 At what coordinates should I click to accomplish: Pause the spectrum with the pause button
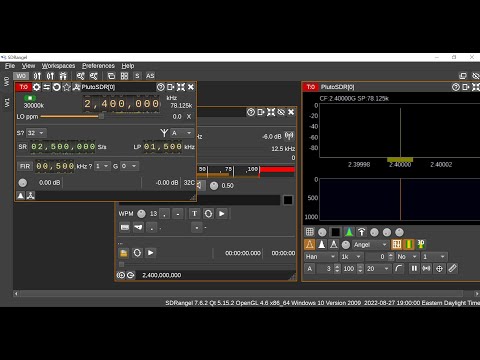(414, 268)
